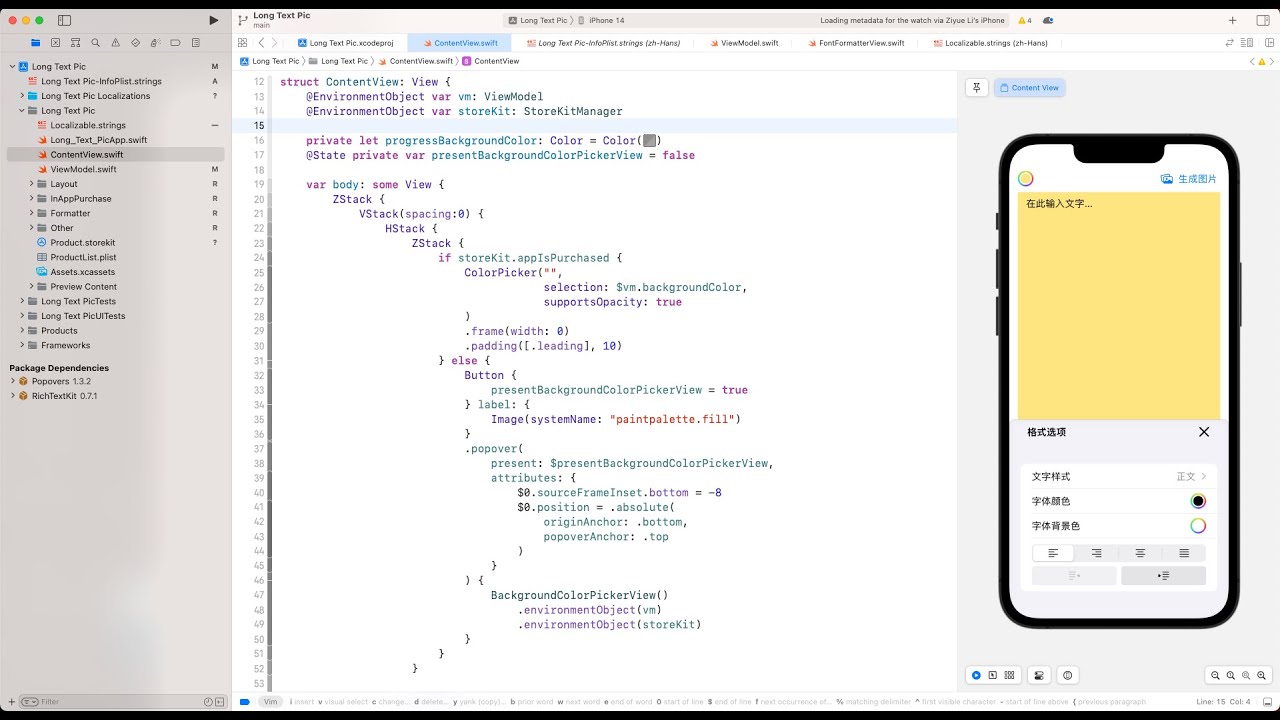This screenshot has height=720, width=1280.
Task: Expand the Other group
Action: 32,228
